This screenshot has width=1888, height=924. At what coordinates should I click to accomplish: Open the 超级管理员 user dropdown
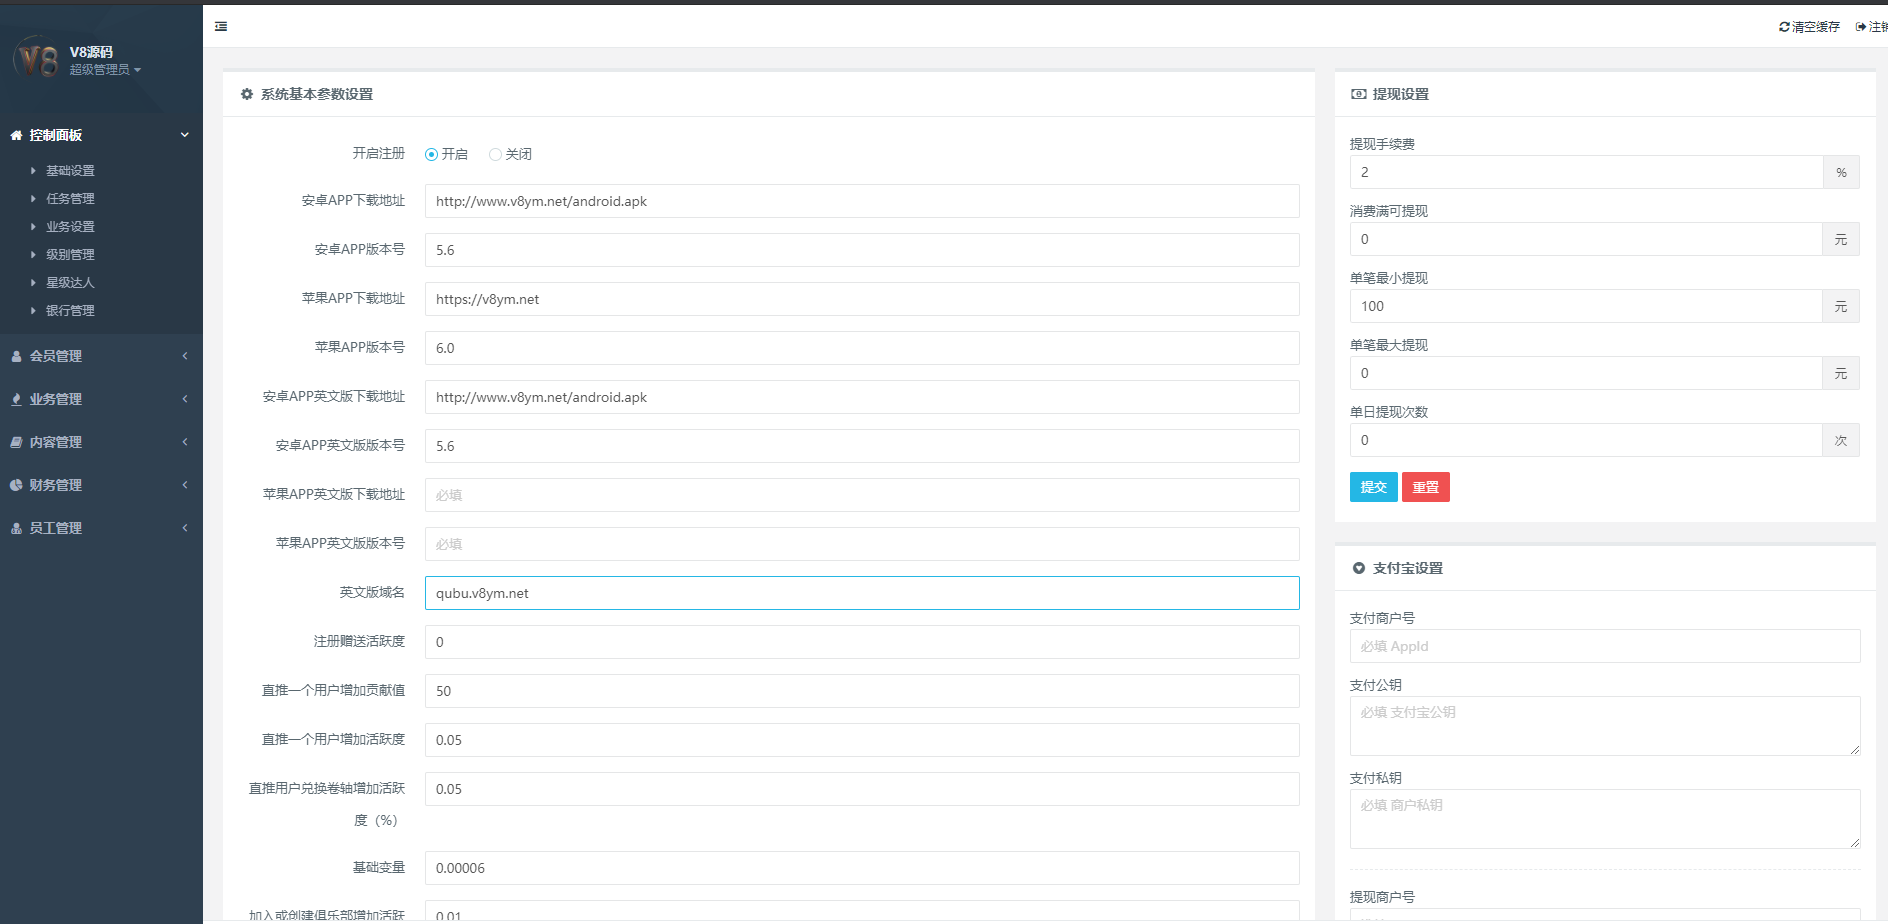coord(105,70)
